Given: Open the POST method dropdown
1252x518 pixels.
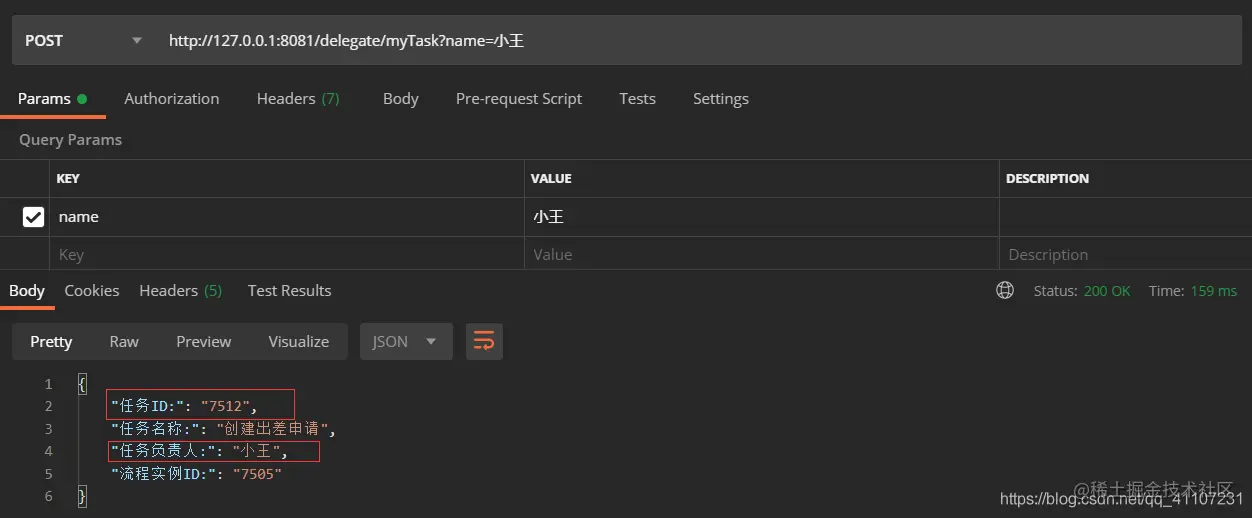Looking at the screenshot, I should [82, 41].
